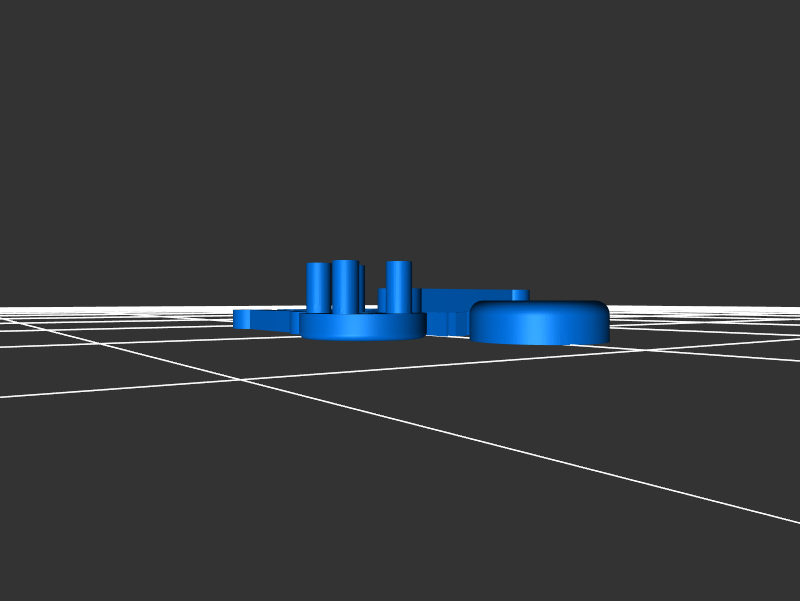Click the grid line intersection front-left of model
Image resolution: width=800 pixels, height=601 pixels.
tap(240, 380)
